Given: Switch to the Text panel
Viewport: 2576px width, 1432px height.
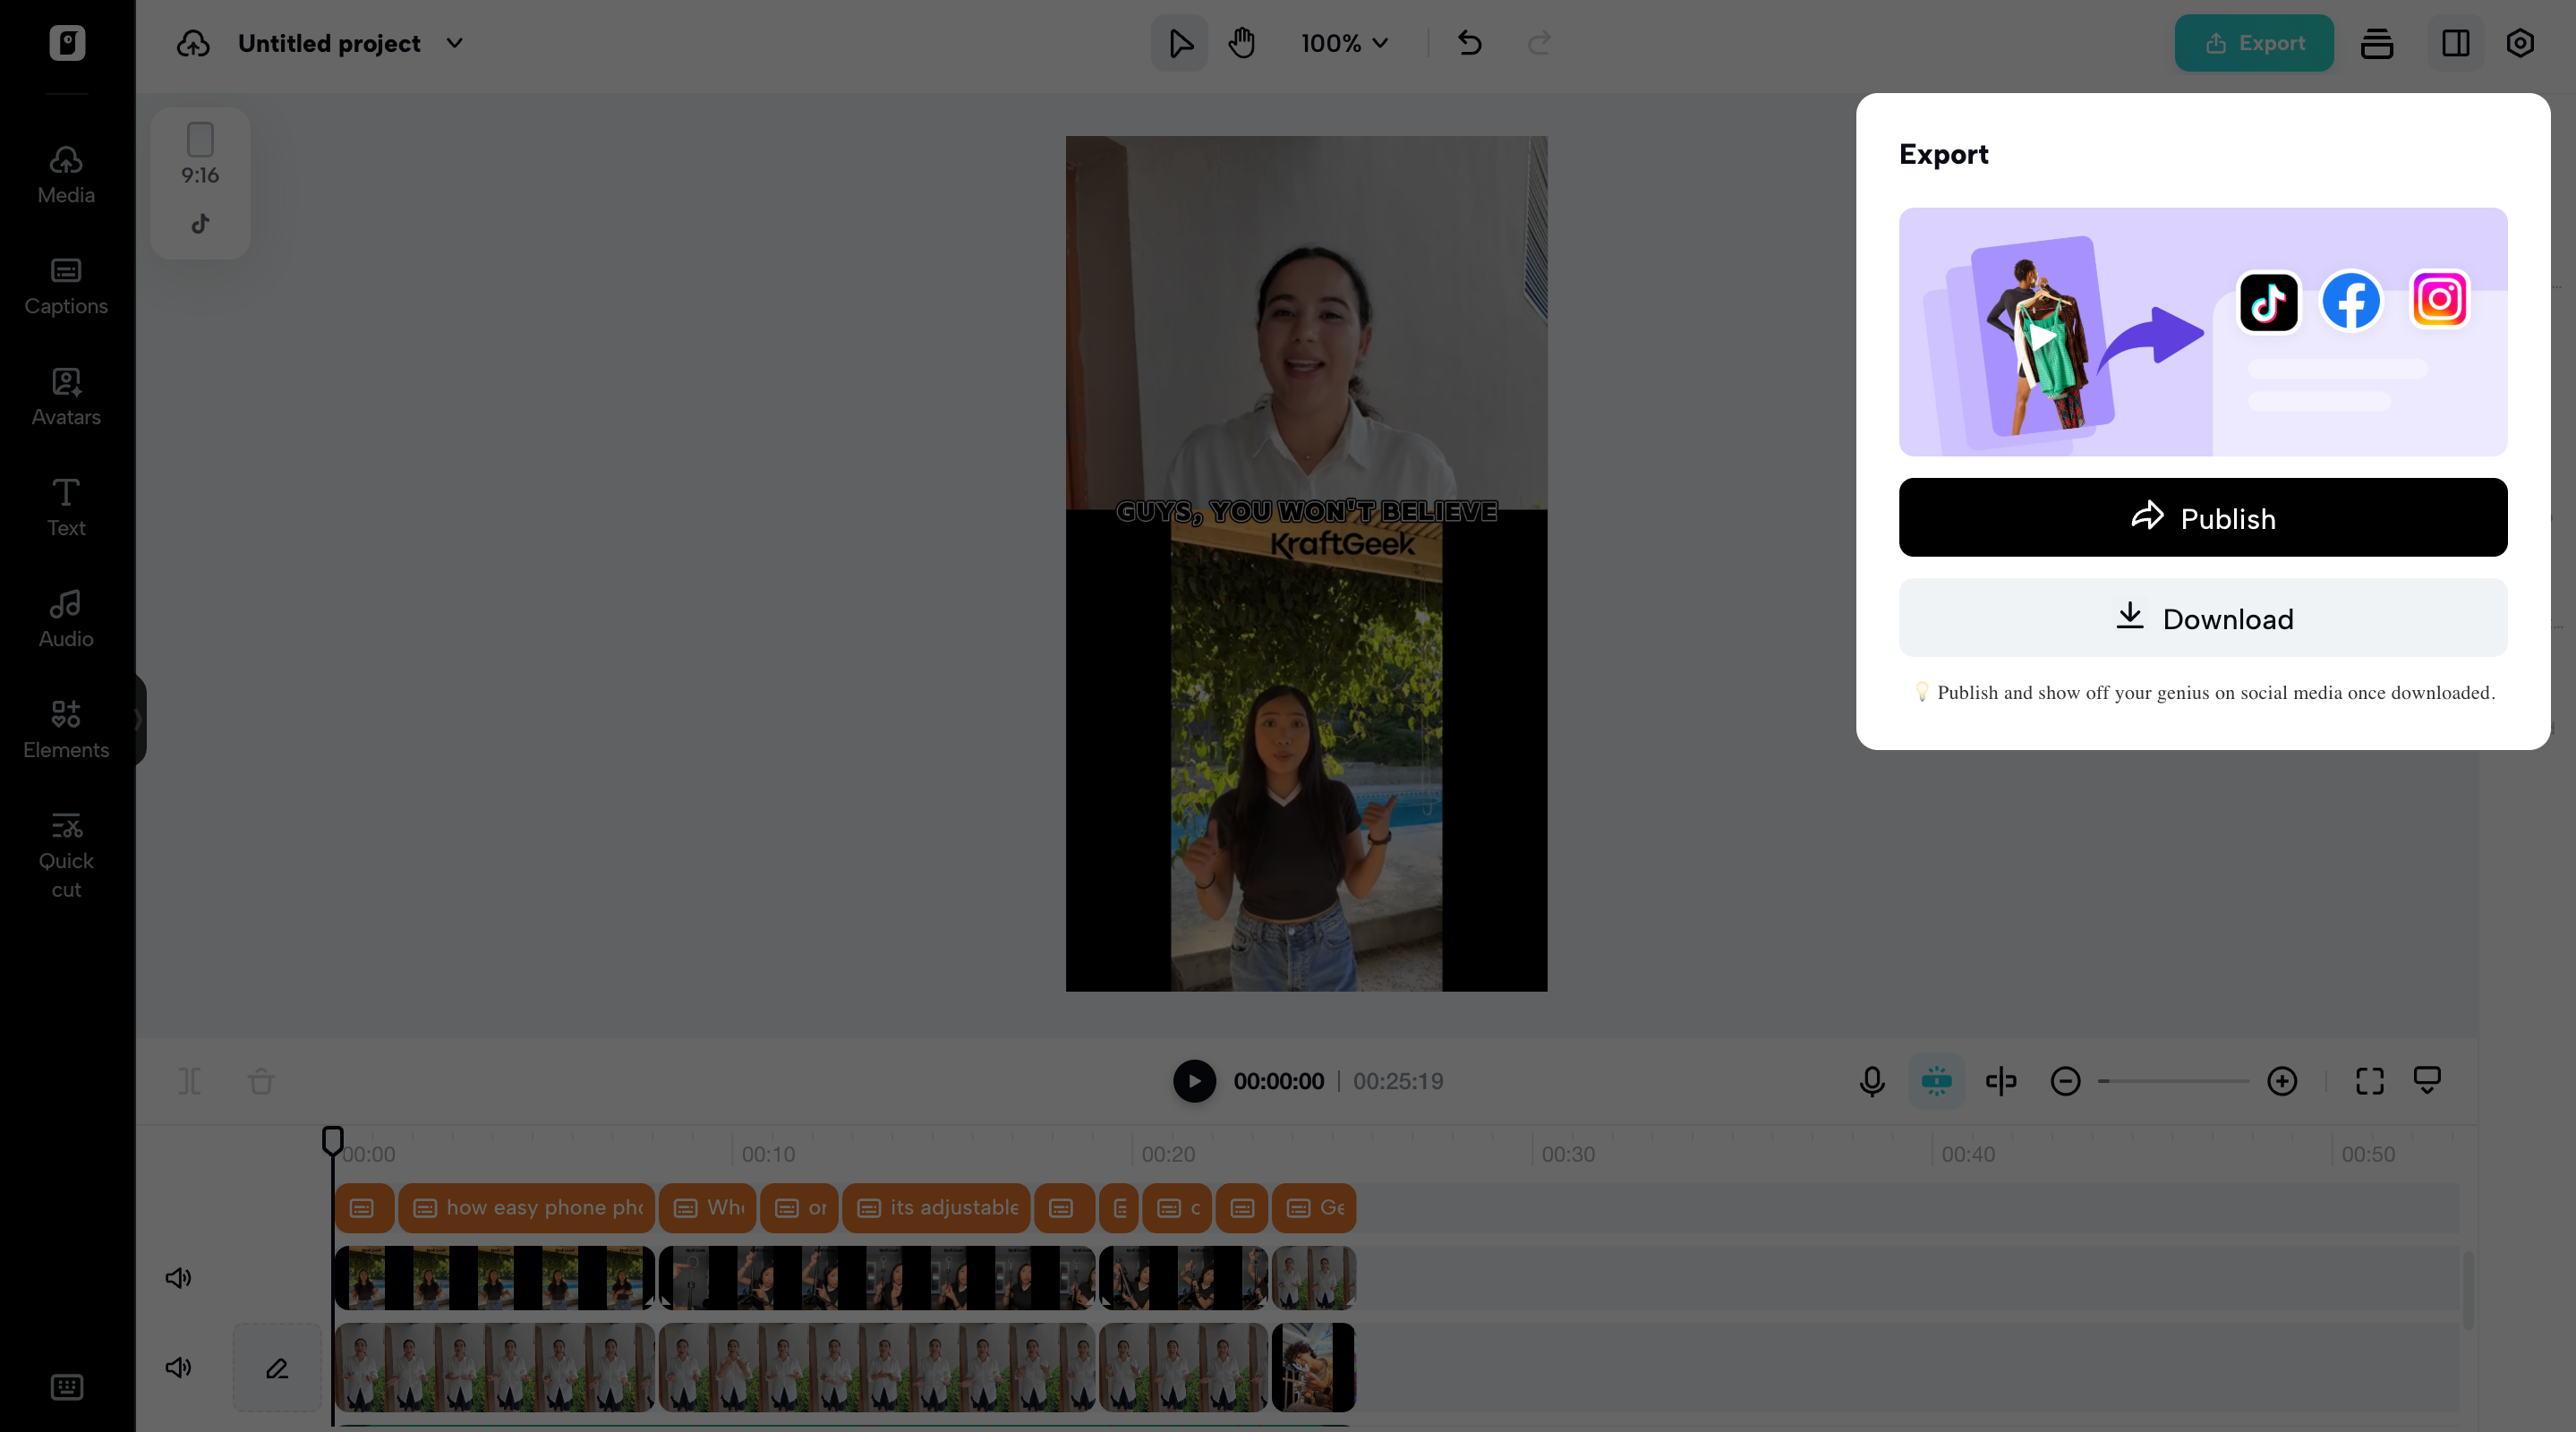Looking at the screenshot, I should click(64, 506).
